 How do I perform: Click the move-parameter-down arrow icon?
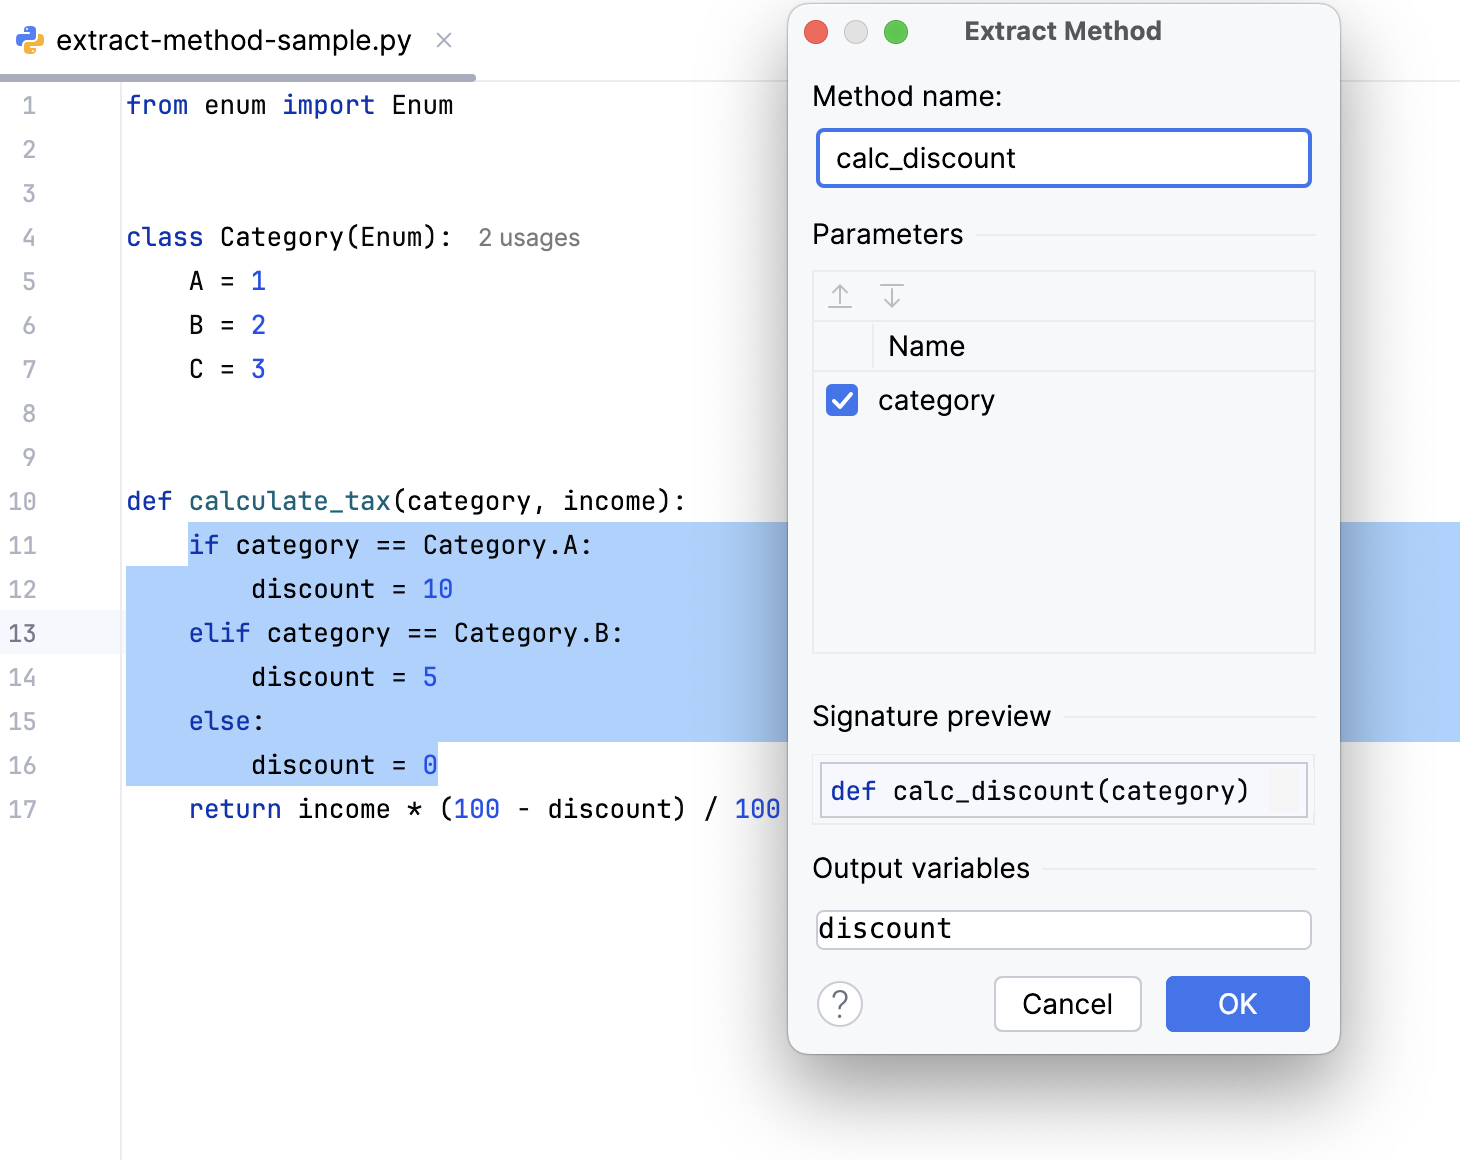pyautogui.click(x=891, y=296)
